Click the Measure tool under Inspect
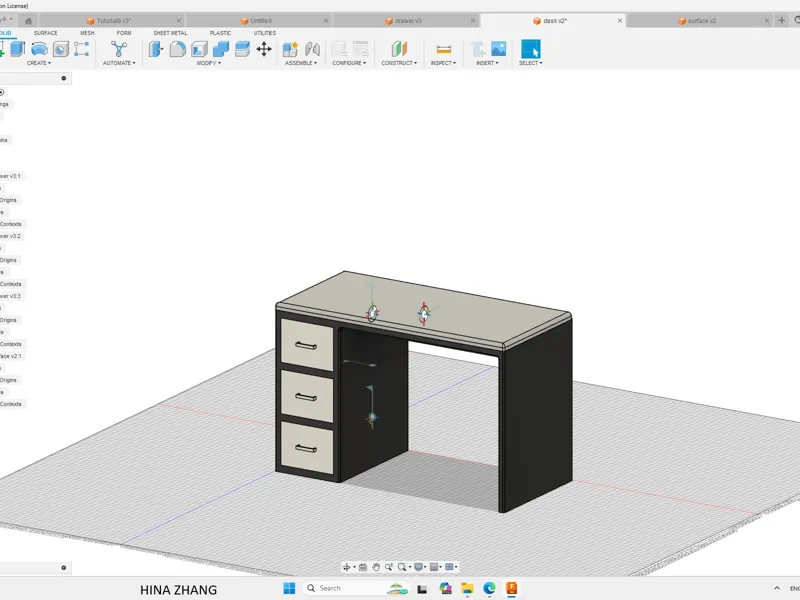 [x=443, y=49]
